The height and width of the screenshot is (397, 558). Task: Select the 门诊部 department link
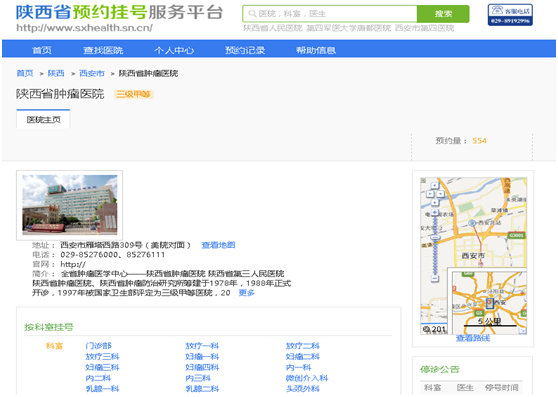tap(98, 346)
